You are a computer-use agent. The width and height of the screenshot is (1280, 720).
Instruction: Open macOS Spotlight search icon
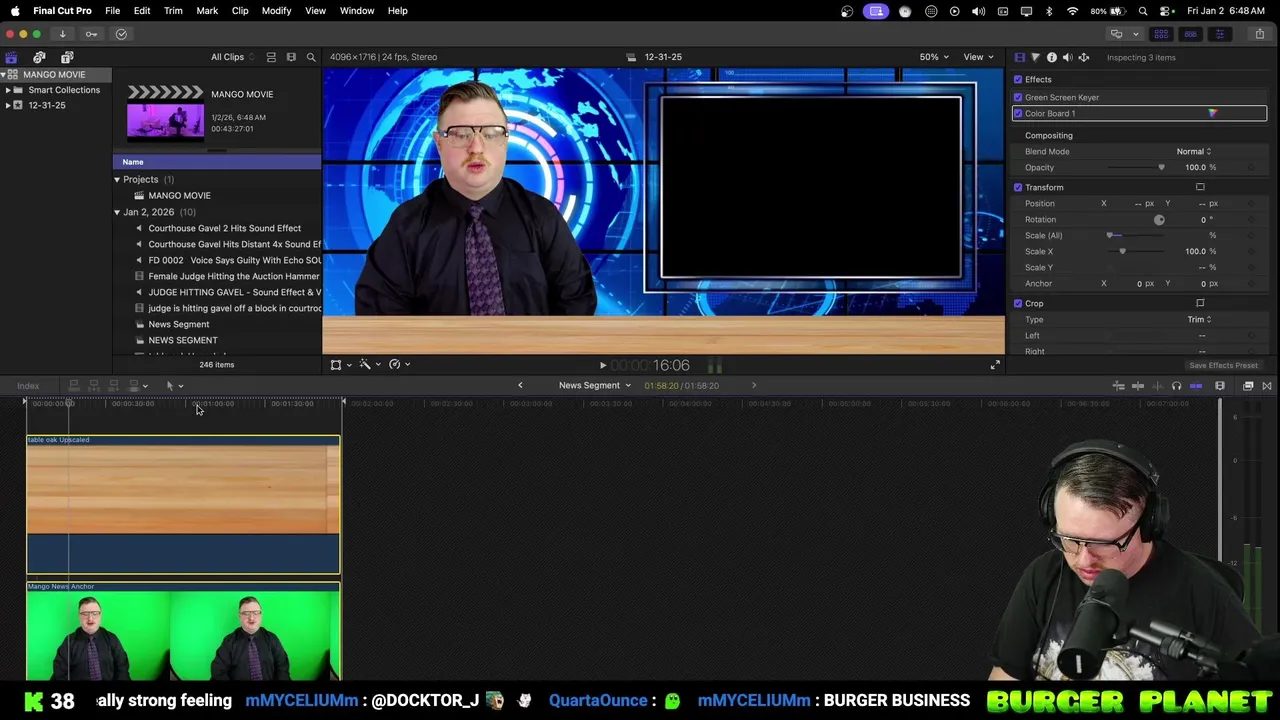point(1143,11)
